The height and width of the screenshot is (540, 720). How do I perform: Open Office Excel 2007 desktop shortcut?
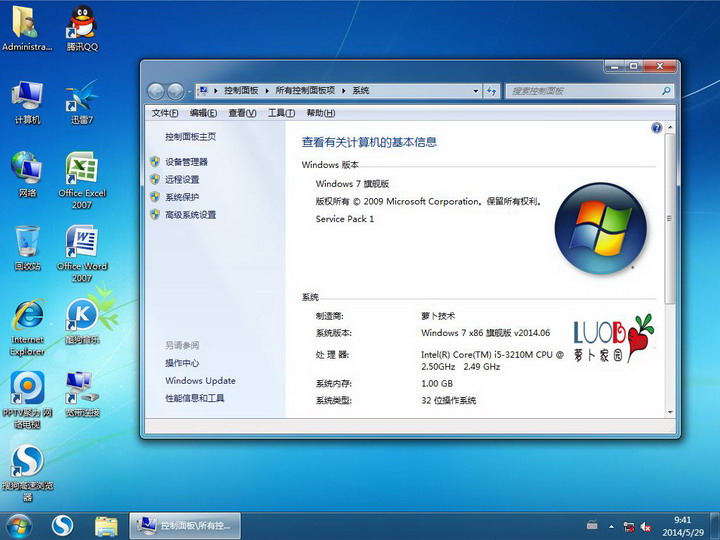[82, 170]
